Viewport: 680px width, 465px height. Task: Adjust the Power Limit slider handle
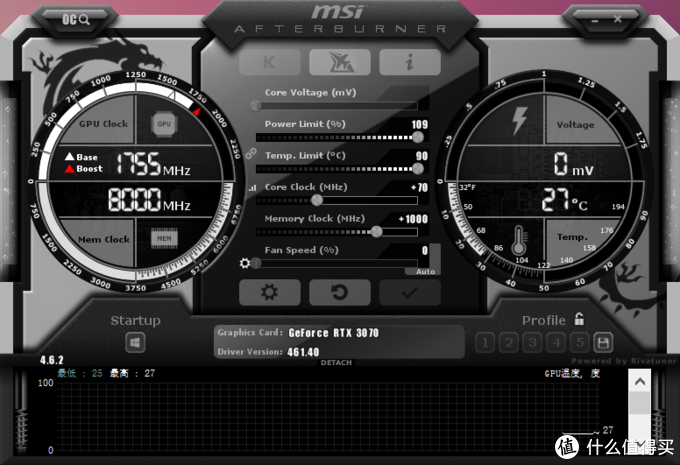coord(418,137)
